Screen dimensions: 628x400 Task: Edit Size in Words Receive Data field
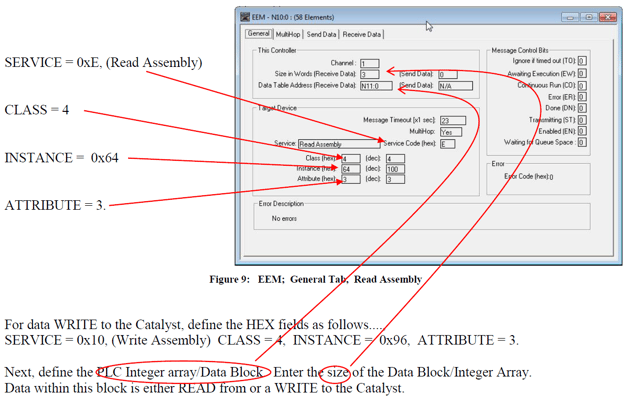pyautogui.click(x=369, y=74)
